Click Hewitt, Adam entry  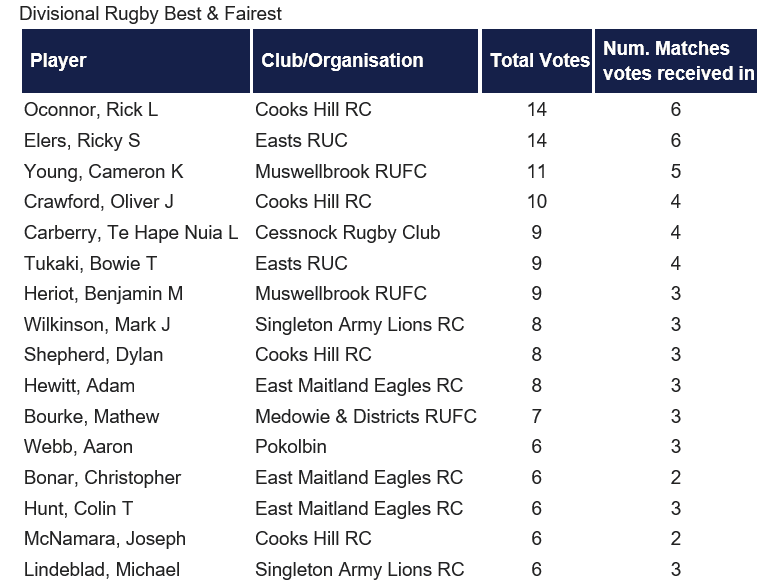(x=79, y=385)
